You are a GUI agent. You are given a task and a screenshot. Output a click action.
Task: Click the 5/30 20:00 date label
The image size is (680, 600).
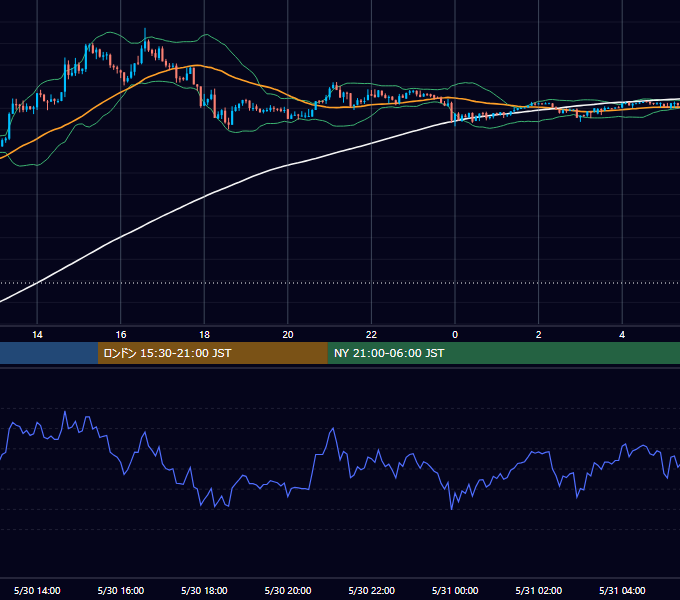(x=288, y=590)
